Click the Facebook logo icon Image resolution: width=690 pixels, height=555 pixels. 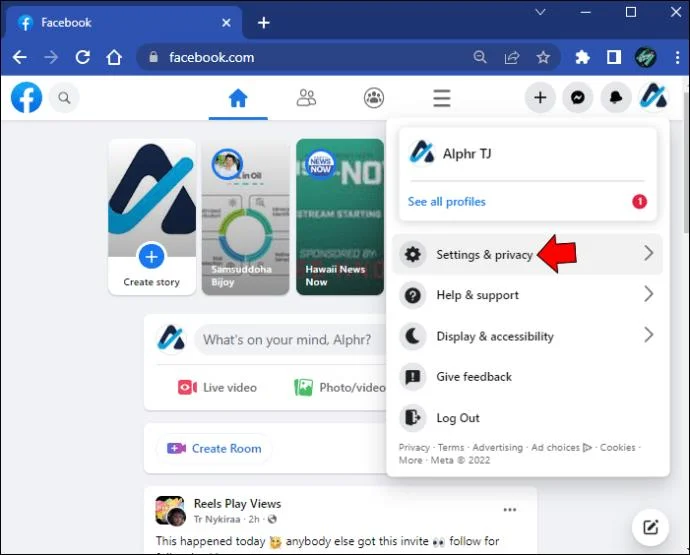pyautogui.click(x=26, y=97)
